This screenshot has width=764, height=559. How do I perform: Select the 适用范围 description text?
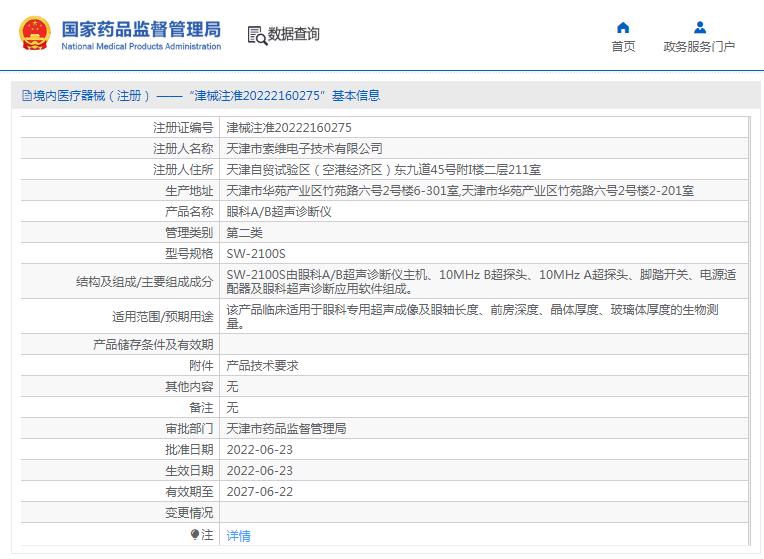[x=472, y=317]
